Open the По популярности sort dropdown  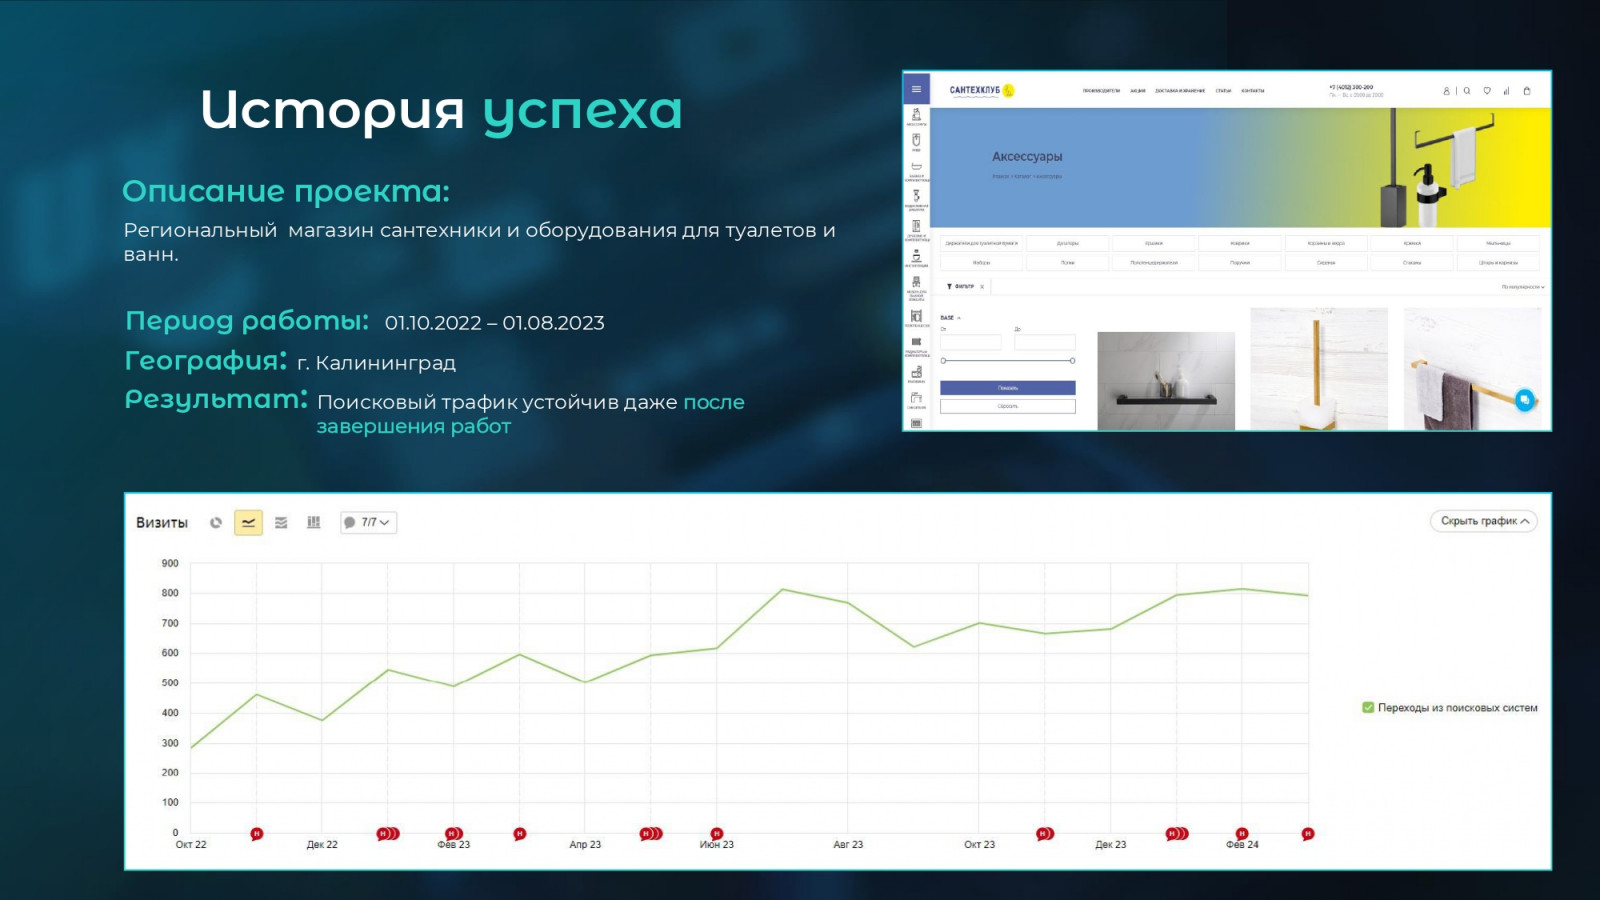pos(1522,287)
